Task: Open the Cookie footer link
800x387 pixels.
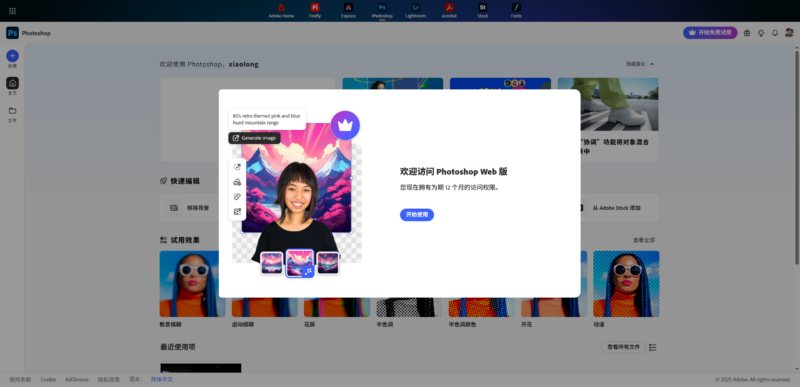Action: pyautogui.click(x=48, y=379)
